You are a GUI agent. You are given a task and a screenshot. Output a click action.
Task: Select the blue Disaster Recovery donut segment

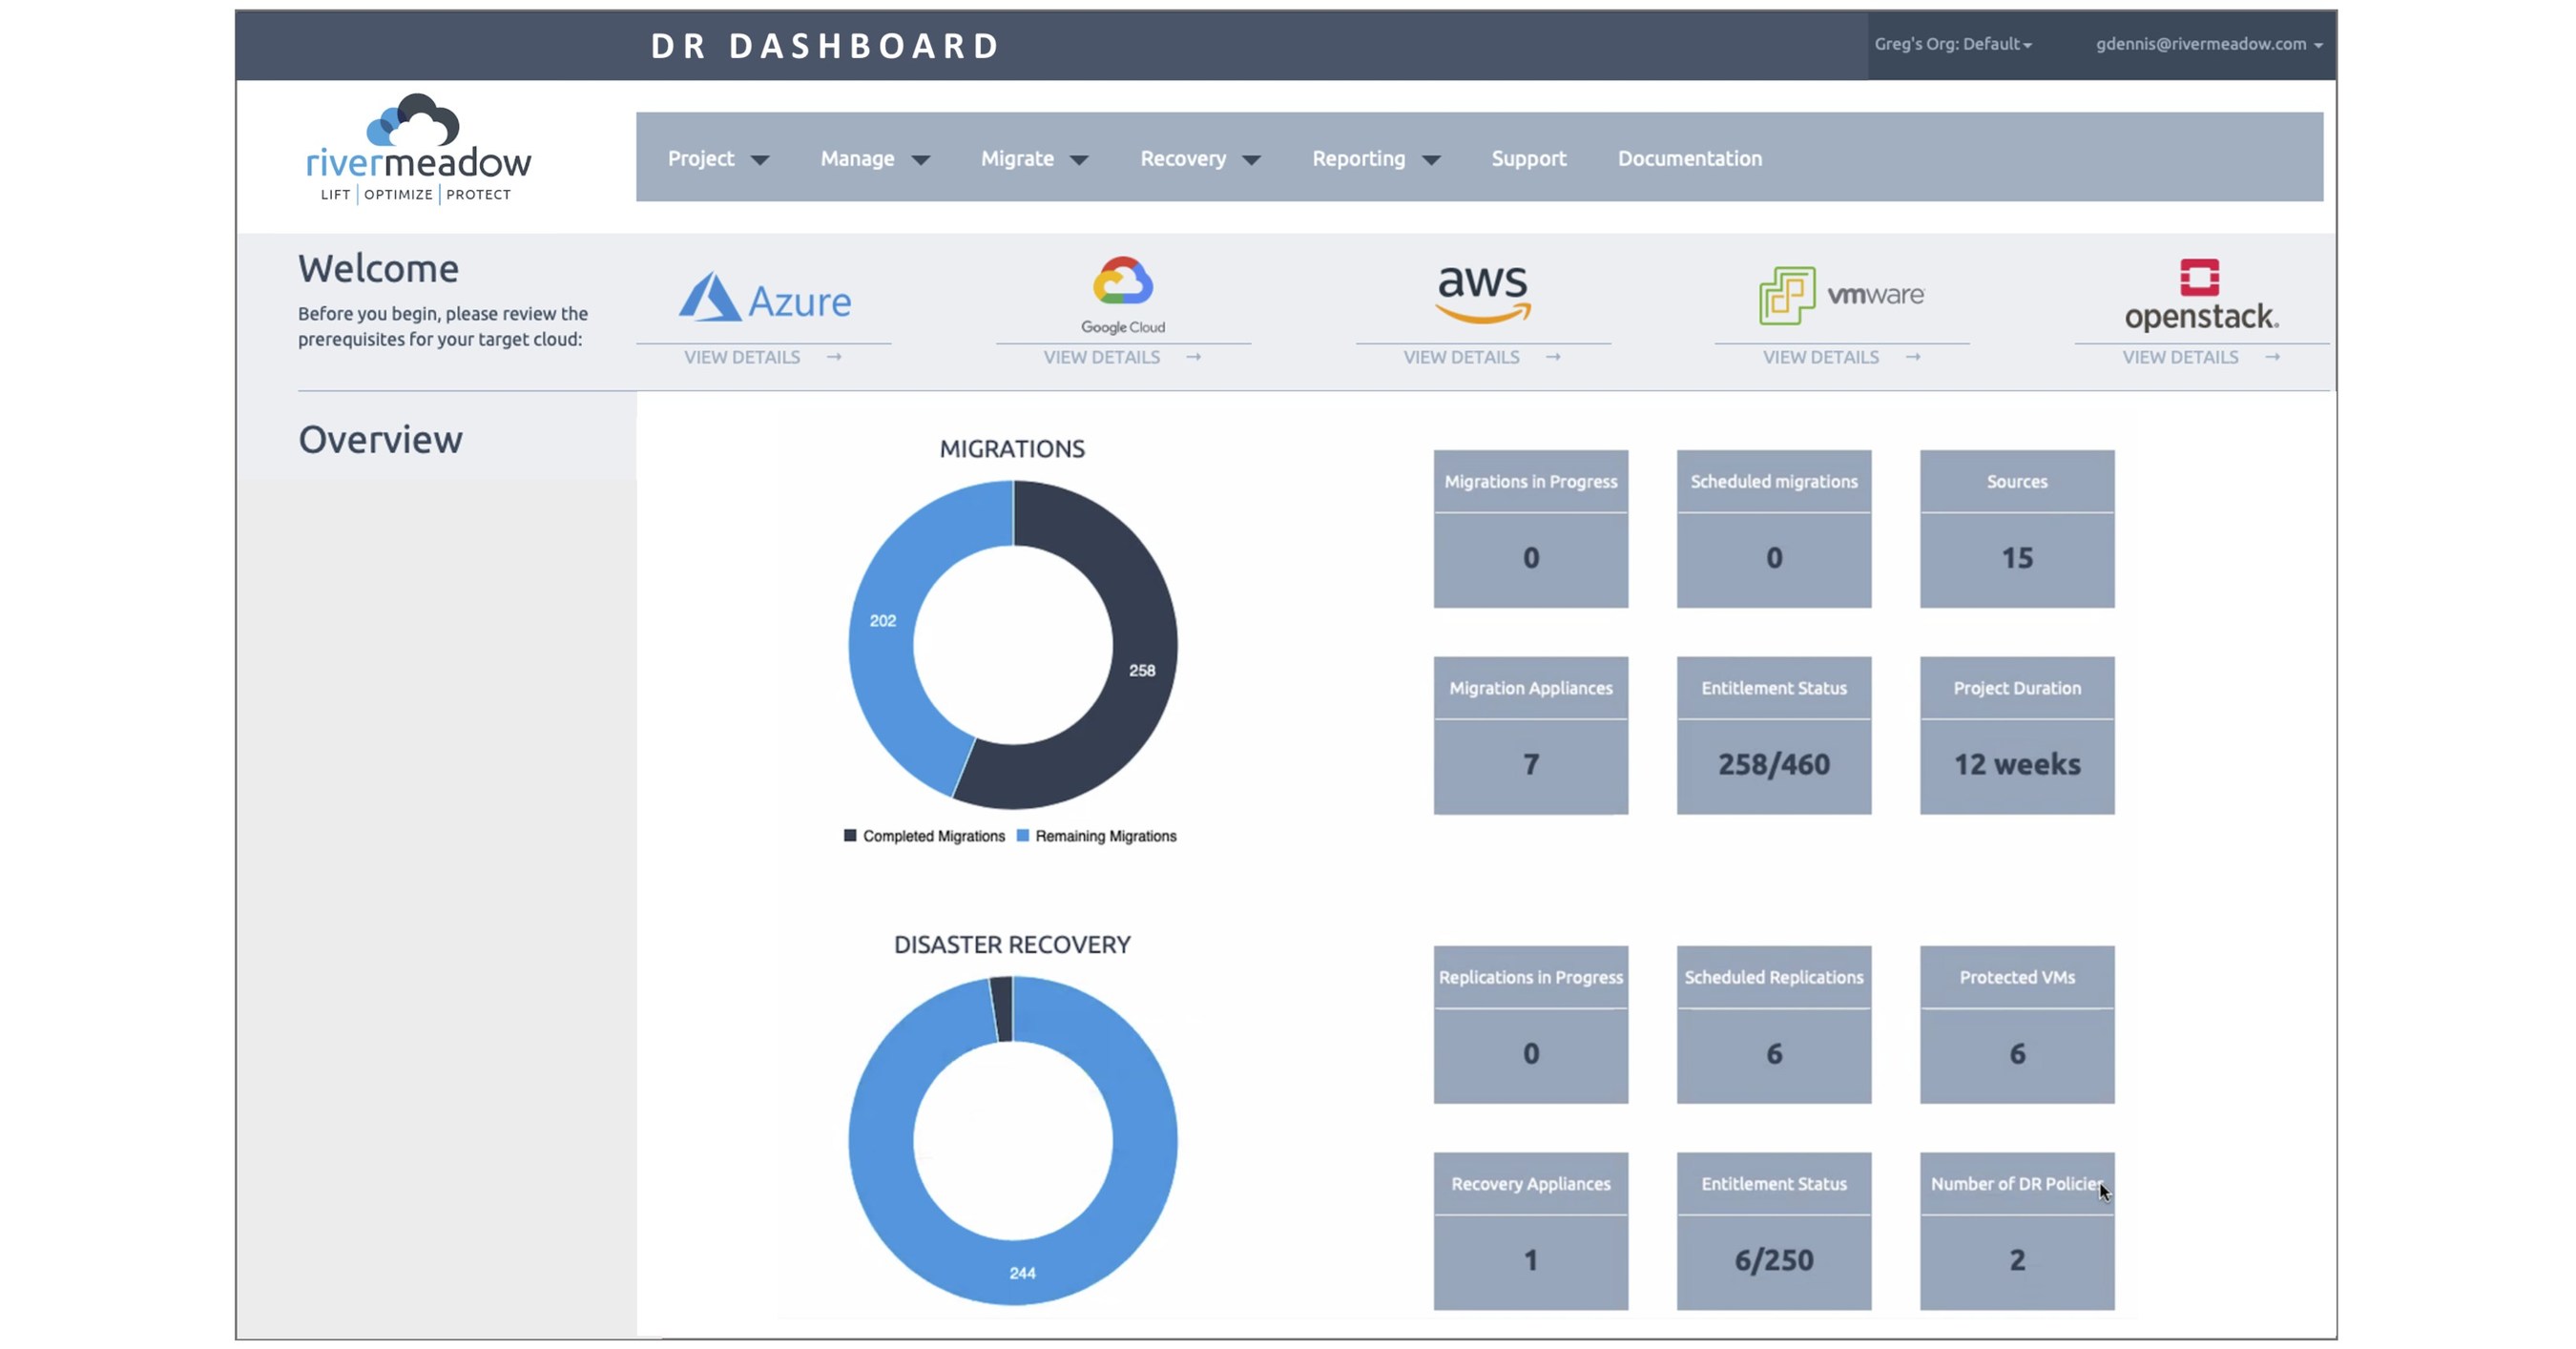coord(1011,1270)
